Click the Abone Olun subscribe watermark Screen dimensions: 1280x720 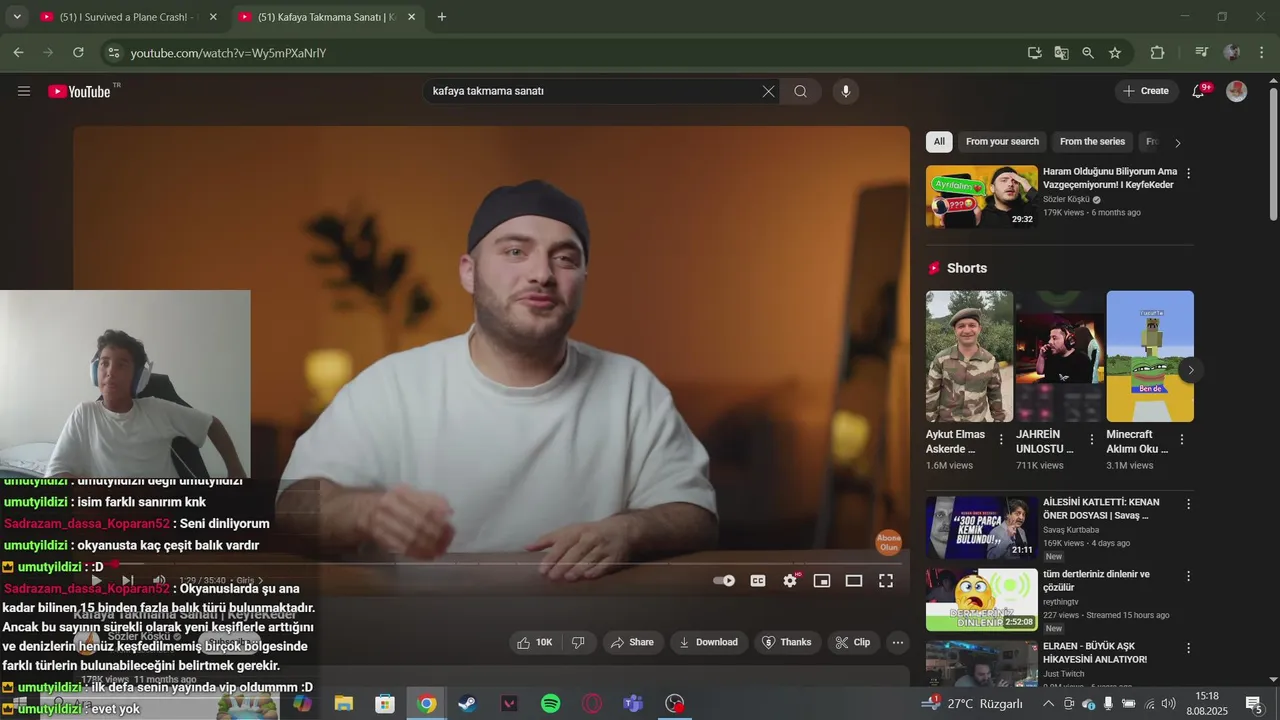coord(888,543)
